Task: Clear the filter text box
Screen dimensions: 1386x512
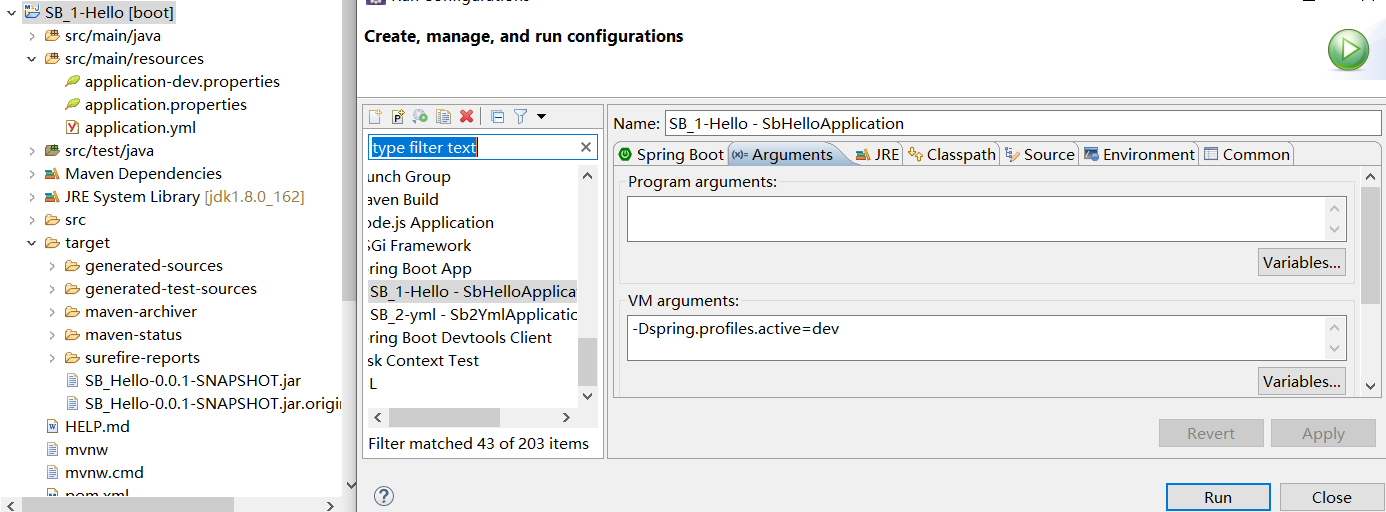Action: point(586,148)
